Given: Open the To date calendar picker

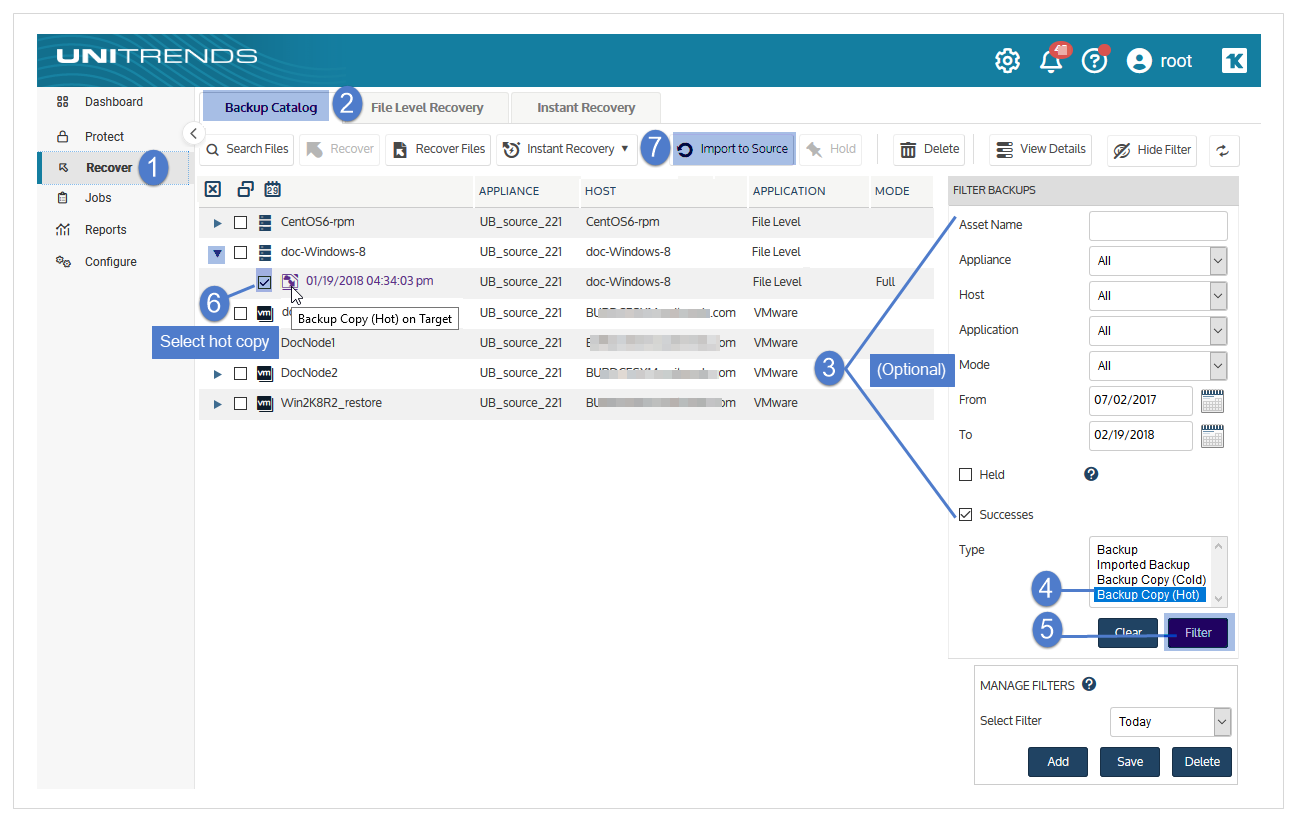Looking at the screenshot, I should point(1212,436).
